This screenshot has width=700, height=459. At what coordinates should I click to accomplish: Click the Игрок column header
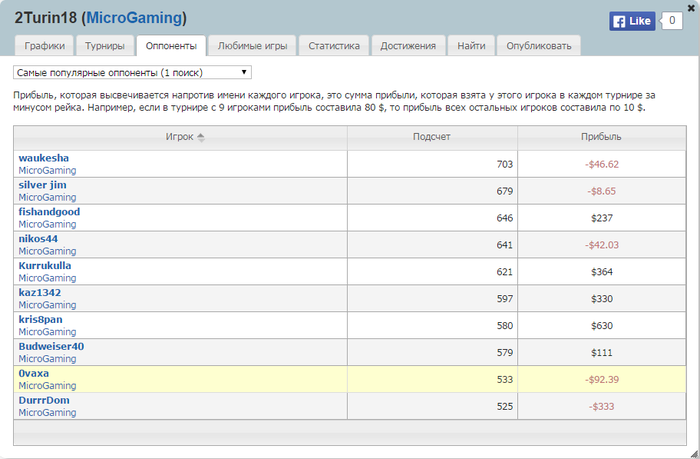[180, 138]
